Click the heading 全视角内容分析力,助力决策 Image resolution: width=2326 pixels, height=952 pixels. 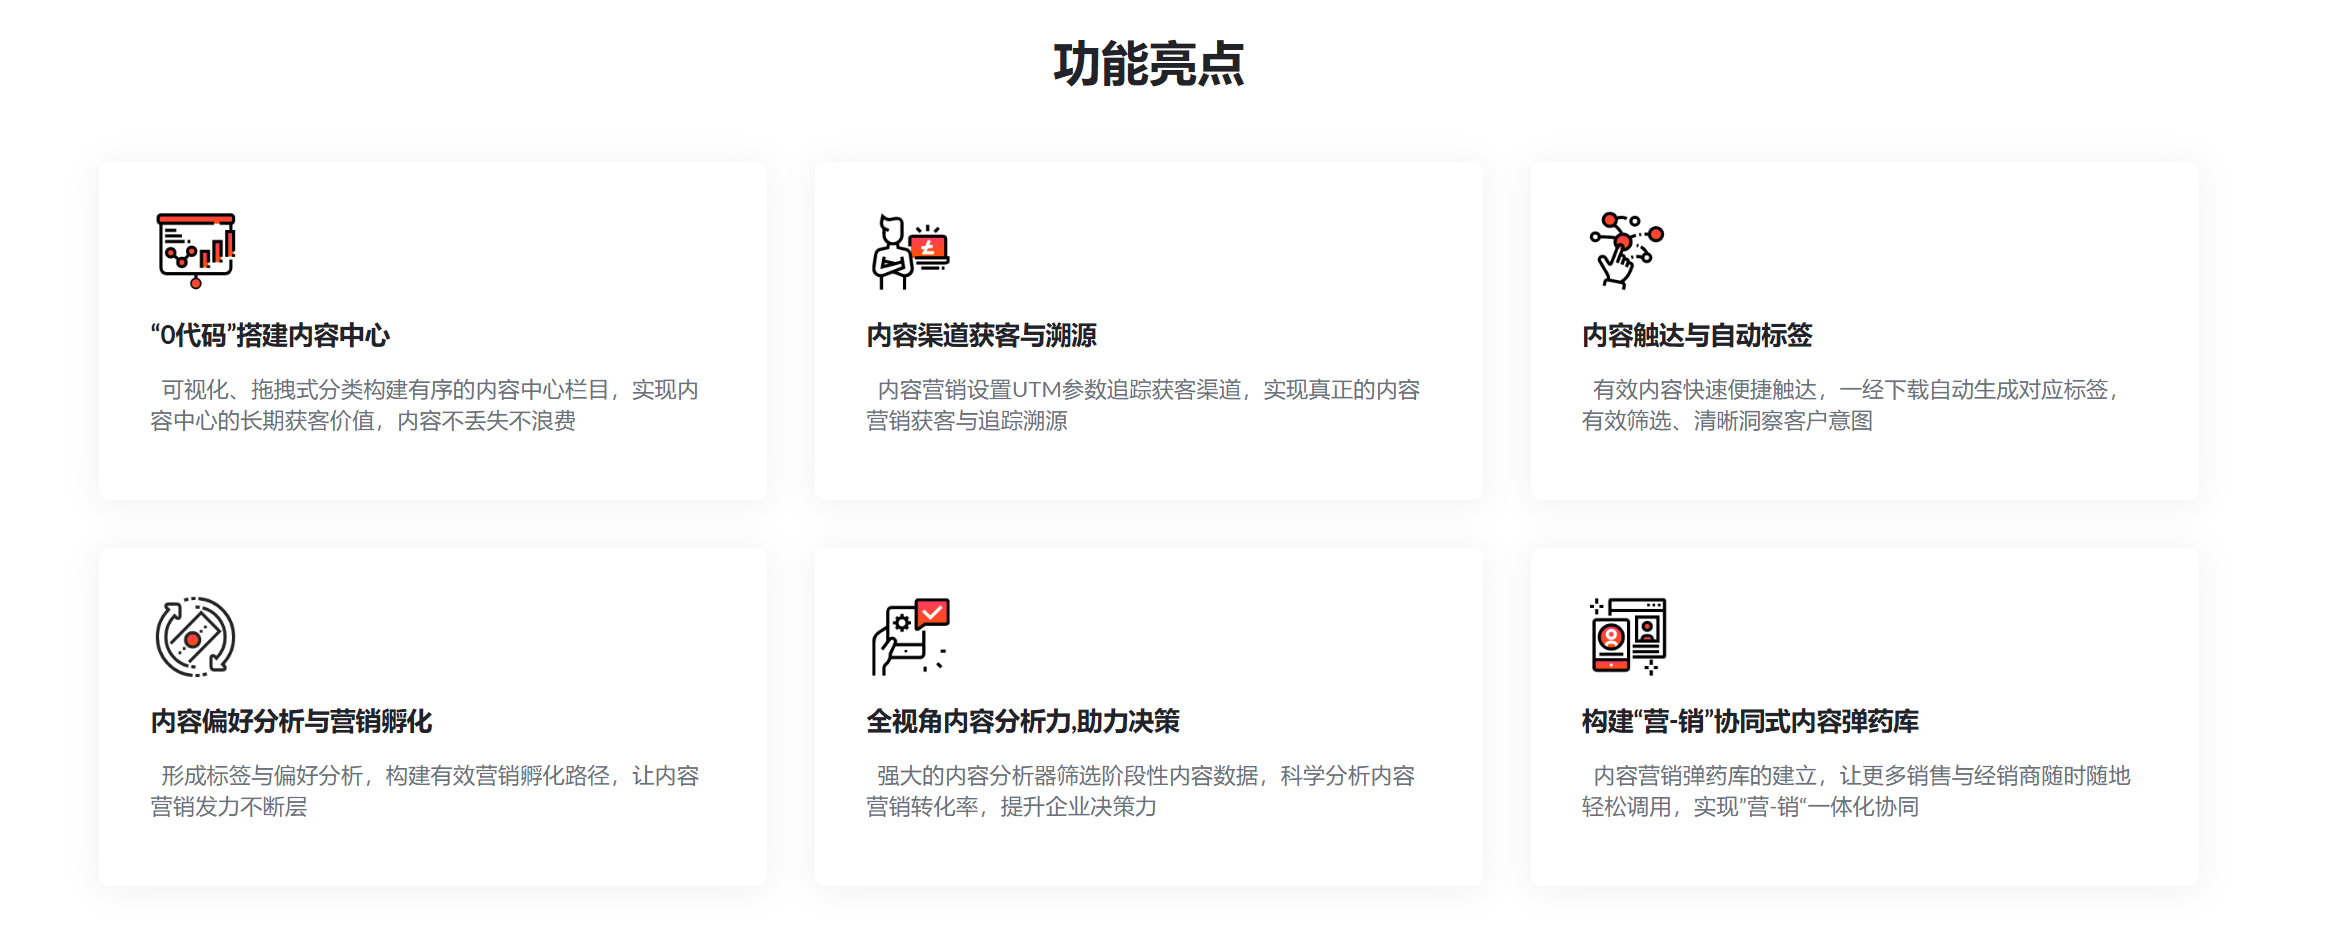1023,722
